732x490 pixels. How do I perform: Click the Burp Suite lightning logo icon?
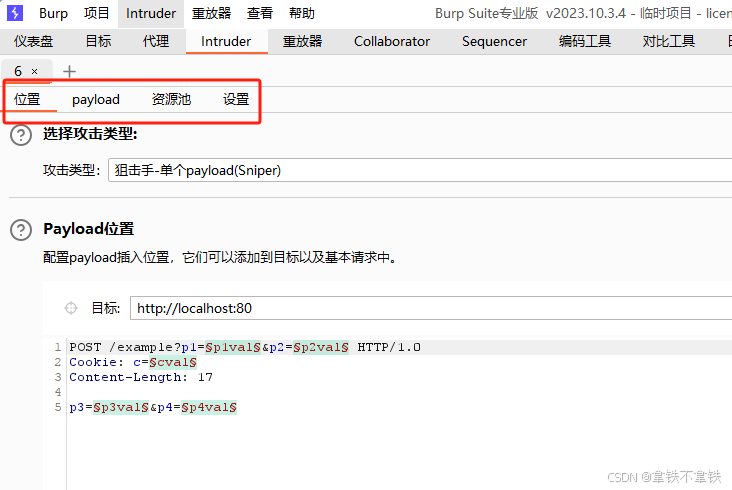[x=15, y=13]
